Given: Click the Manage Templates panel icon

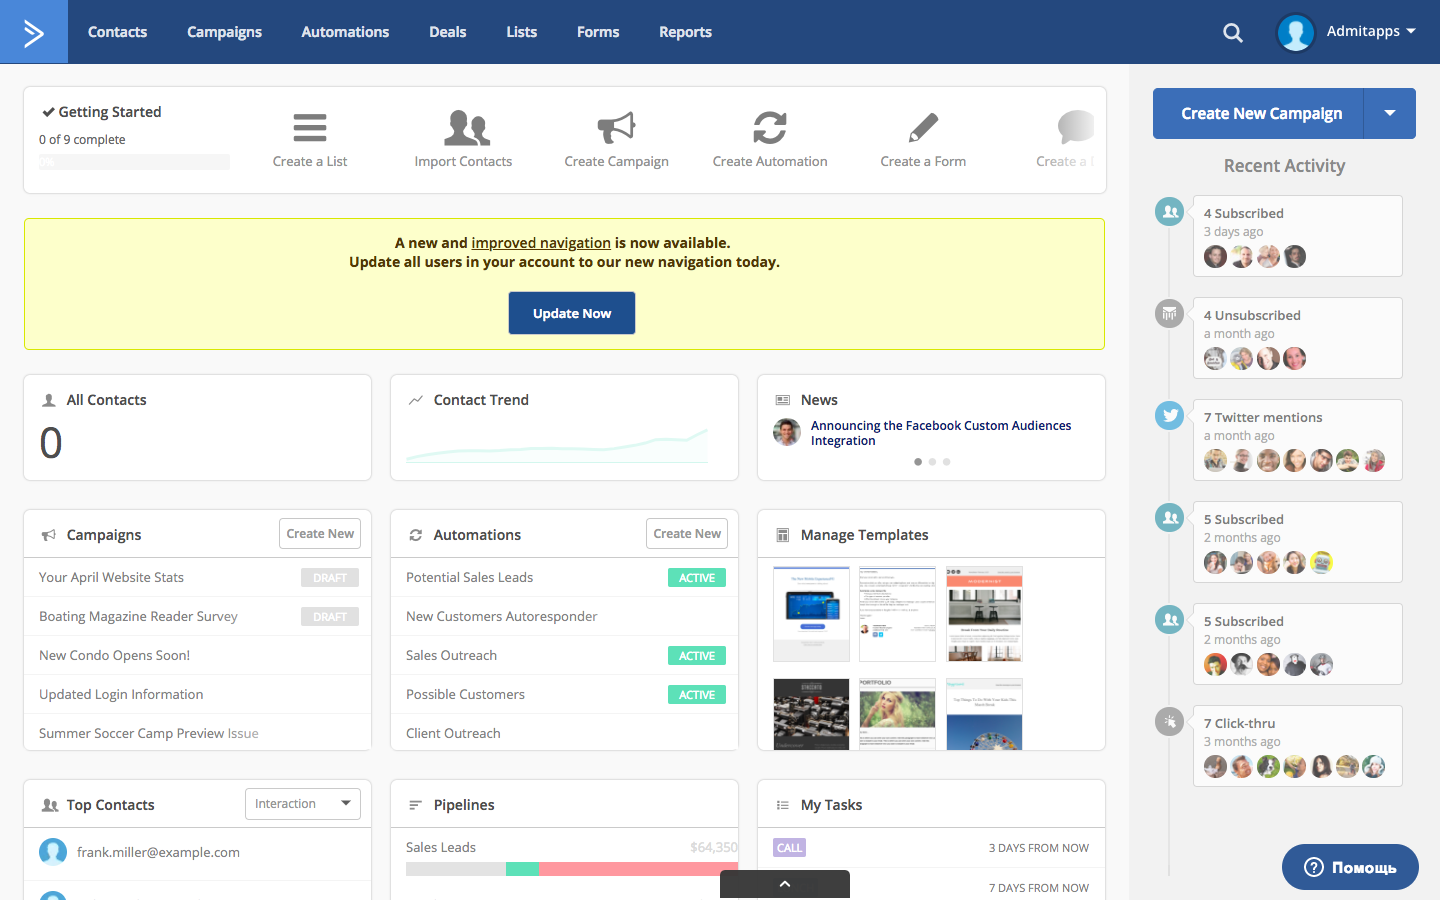Looking at the screenshot, I should point(783,535).
